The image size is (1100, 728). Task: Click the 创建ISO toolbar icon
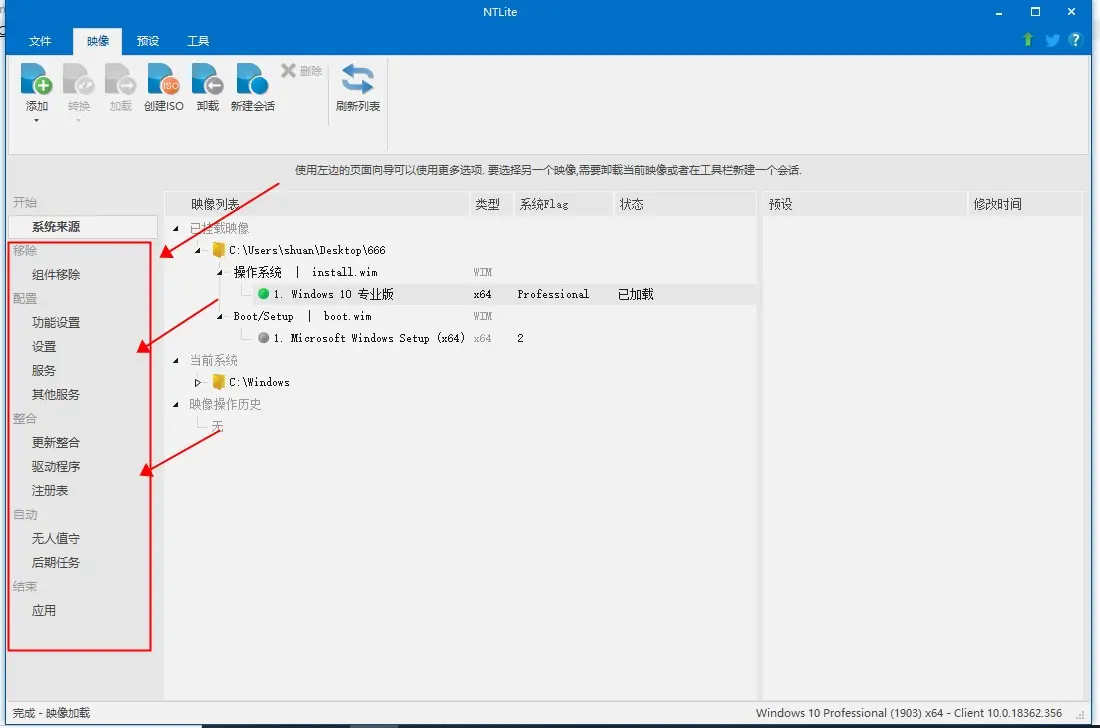(x=163, y=79)
